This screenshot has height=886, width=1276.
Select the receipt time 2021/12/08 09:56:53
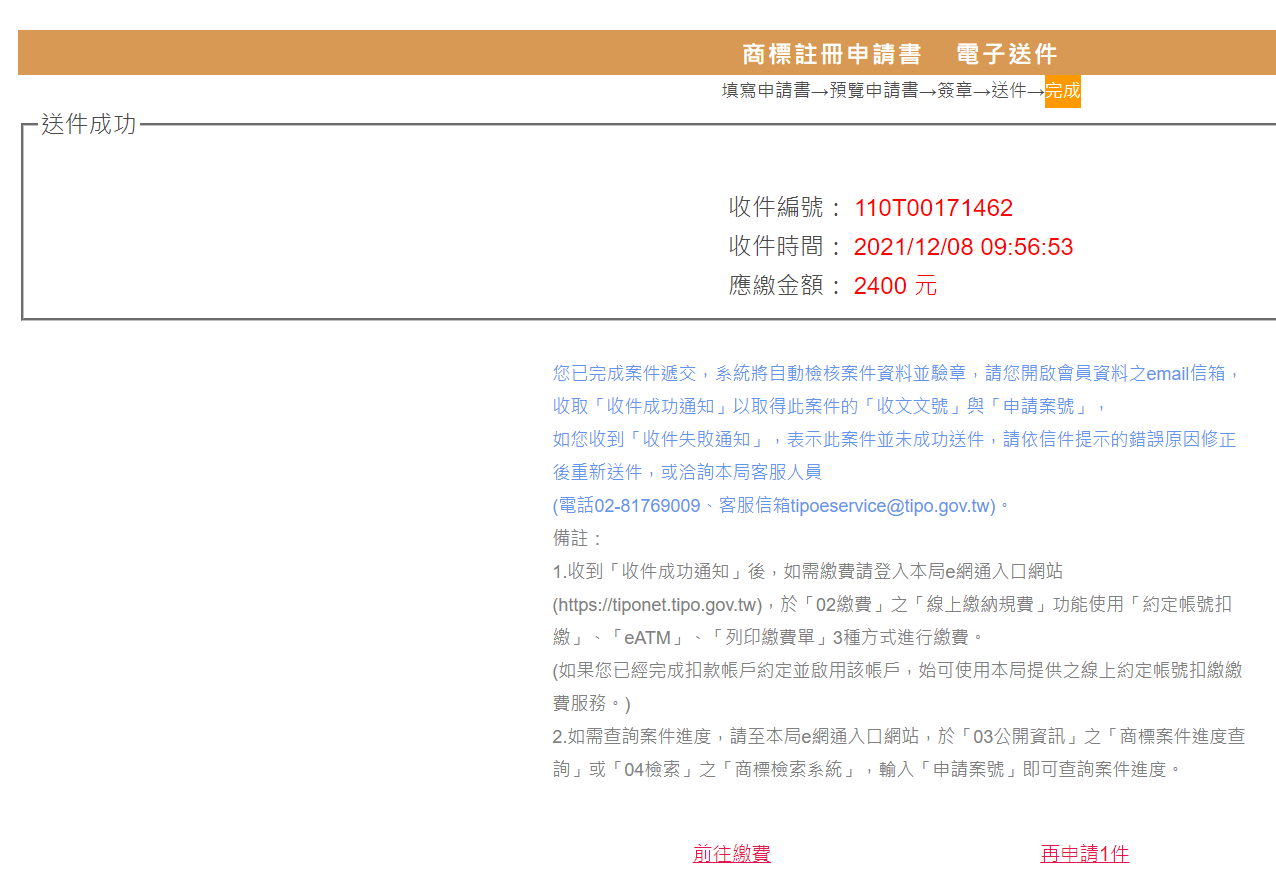963,247
